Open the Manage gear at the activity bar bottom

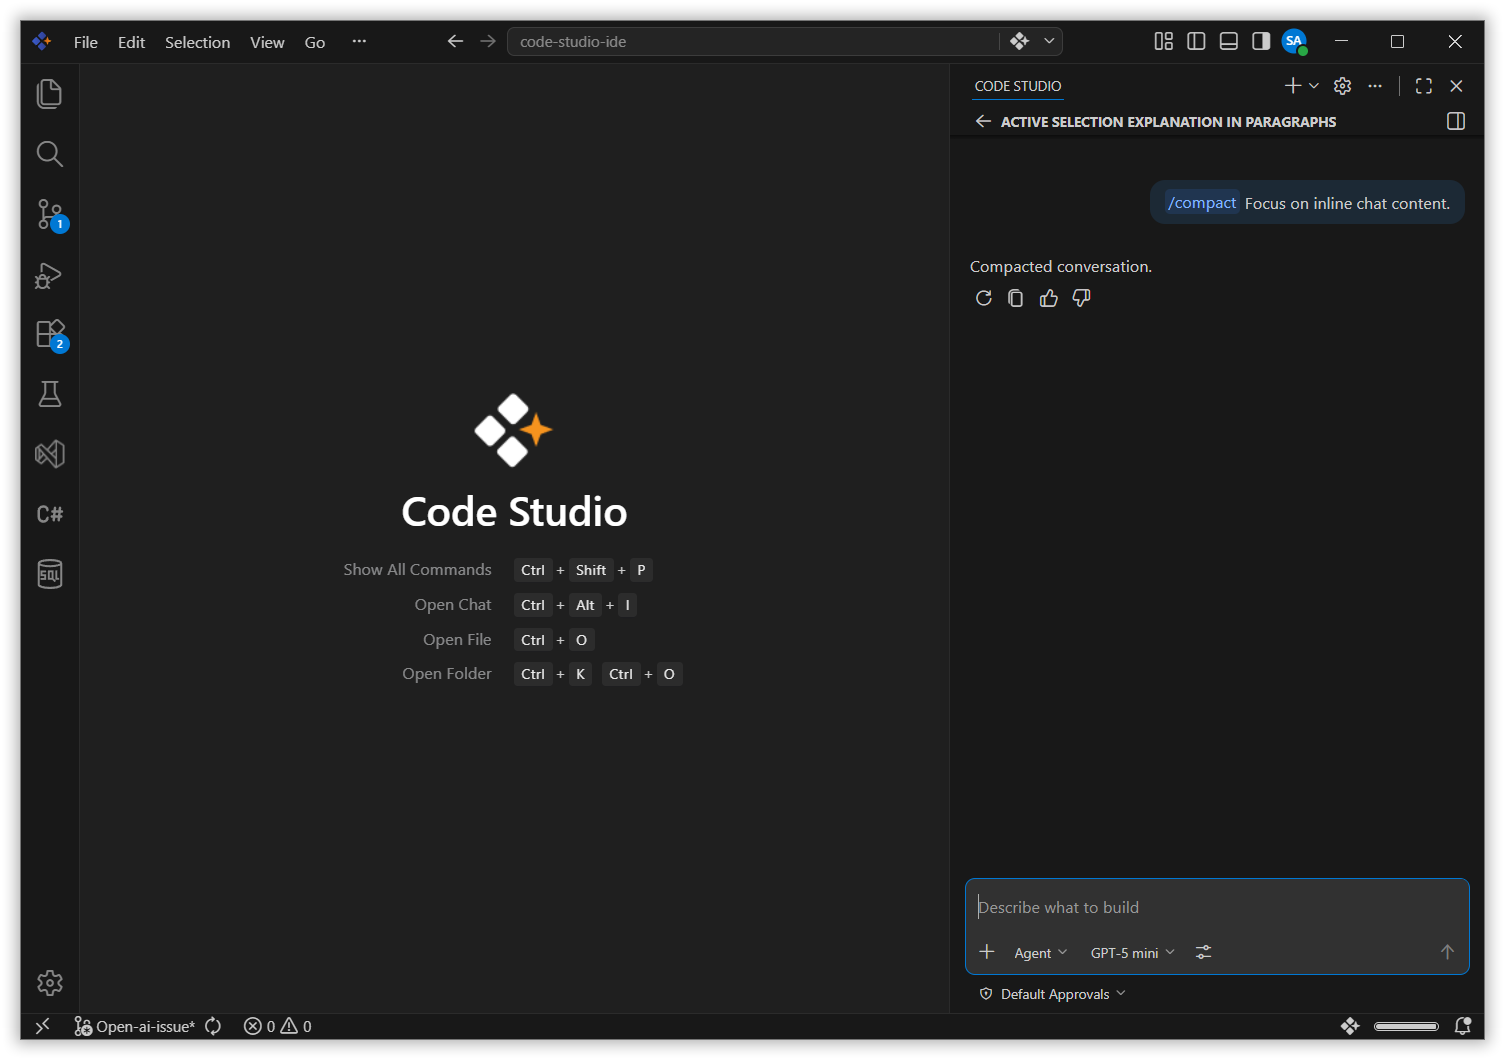click(x=49, y=983)
